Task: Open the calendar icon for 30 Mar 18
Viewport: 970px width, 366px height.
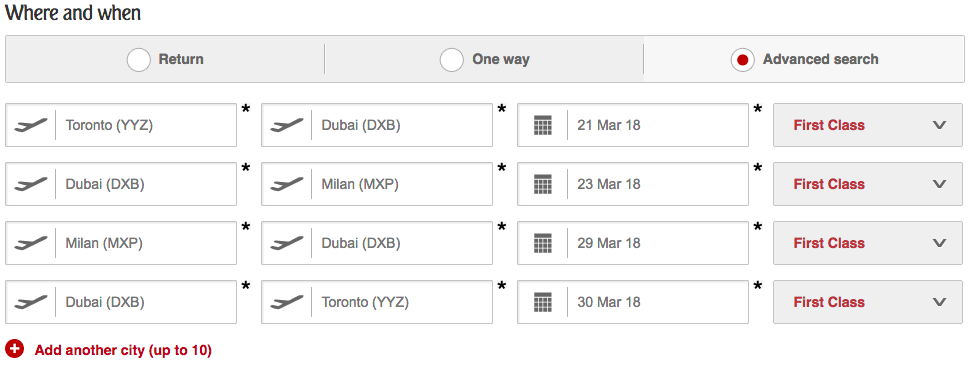Action: 543,302
